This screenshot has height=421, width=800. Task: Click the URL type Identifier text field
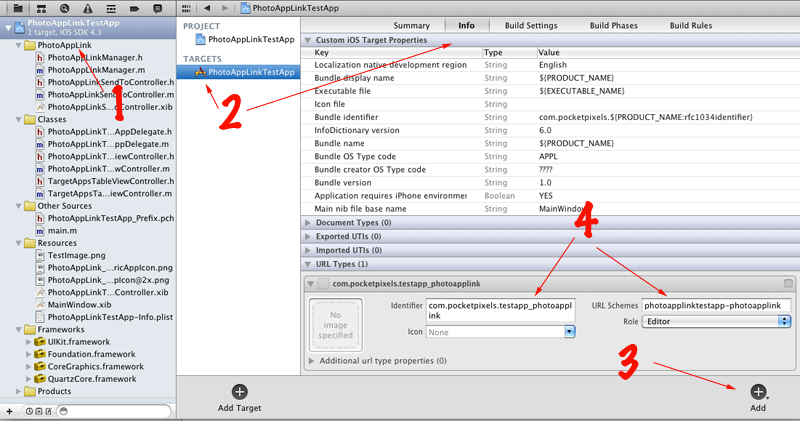[x=500, y=310]
